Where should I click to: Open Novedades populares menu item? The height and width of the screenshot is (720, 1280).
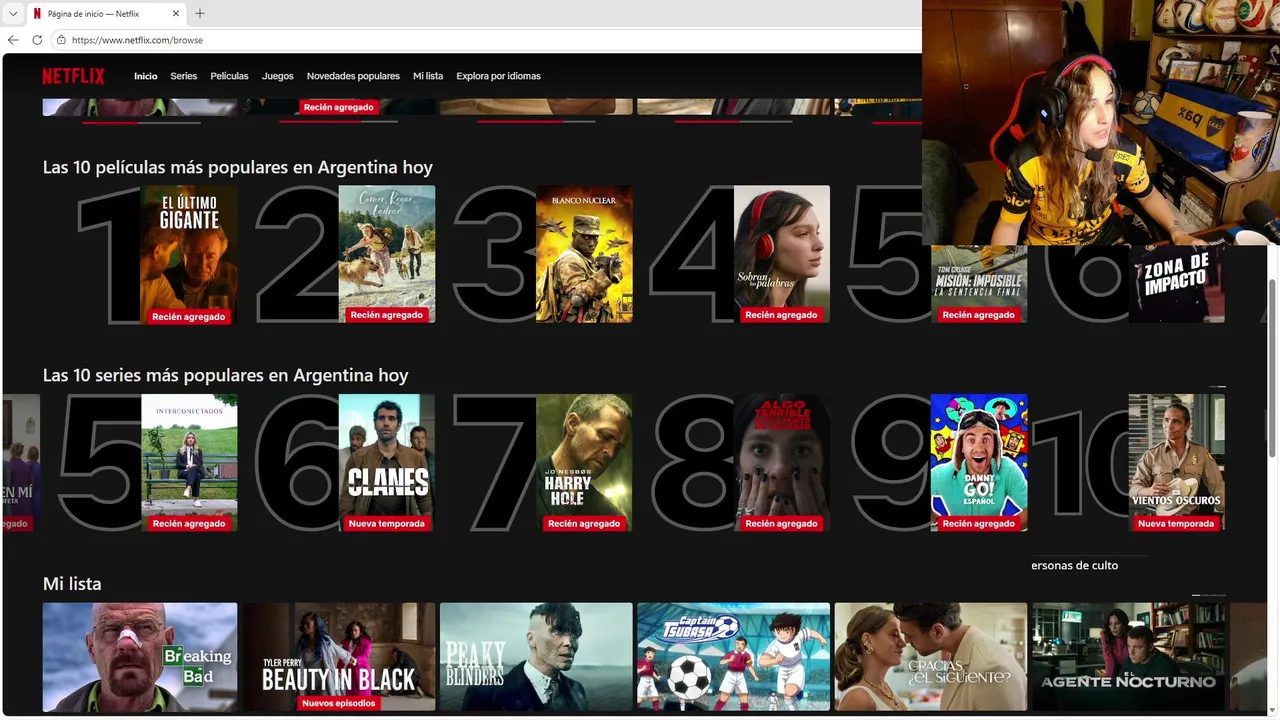(x=353, y=76)
